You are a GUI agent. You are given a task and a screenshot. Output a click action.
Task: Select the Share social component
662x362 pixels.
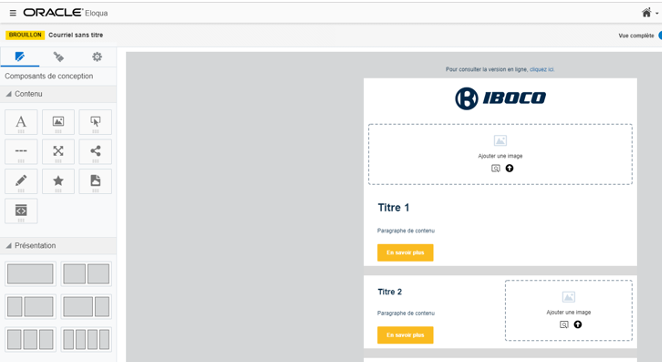click(95, 152)
